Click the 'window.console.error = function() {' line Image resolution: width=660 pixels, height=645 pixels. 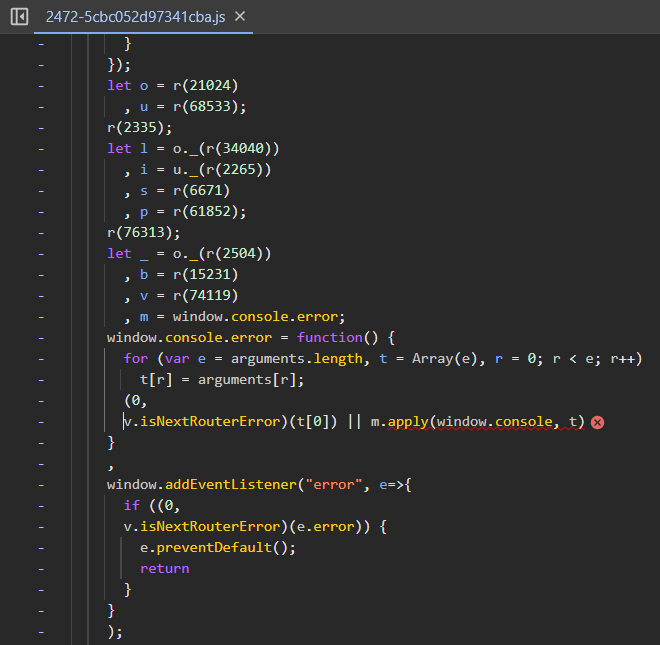251,338
